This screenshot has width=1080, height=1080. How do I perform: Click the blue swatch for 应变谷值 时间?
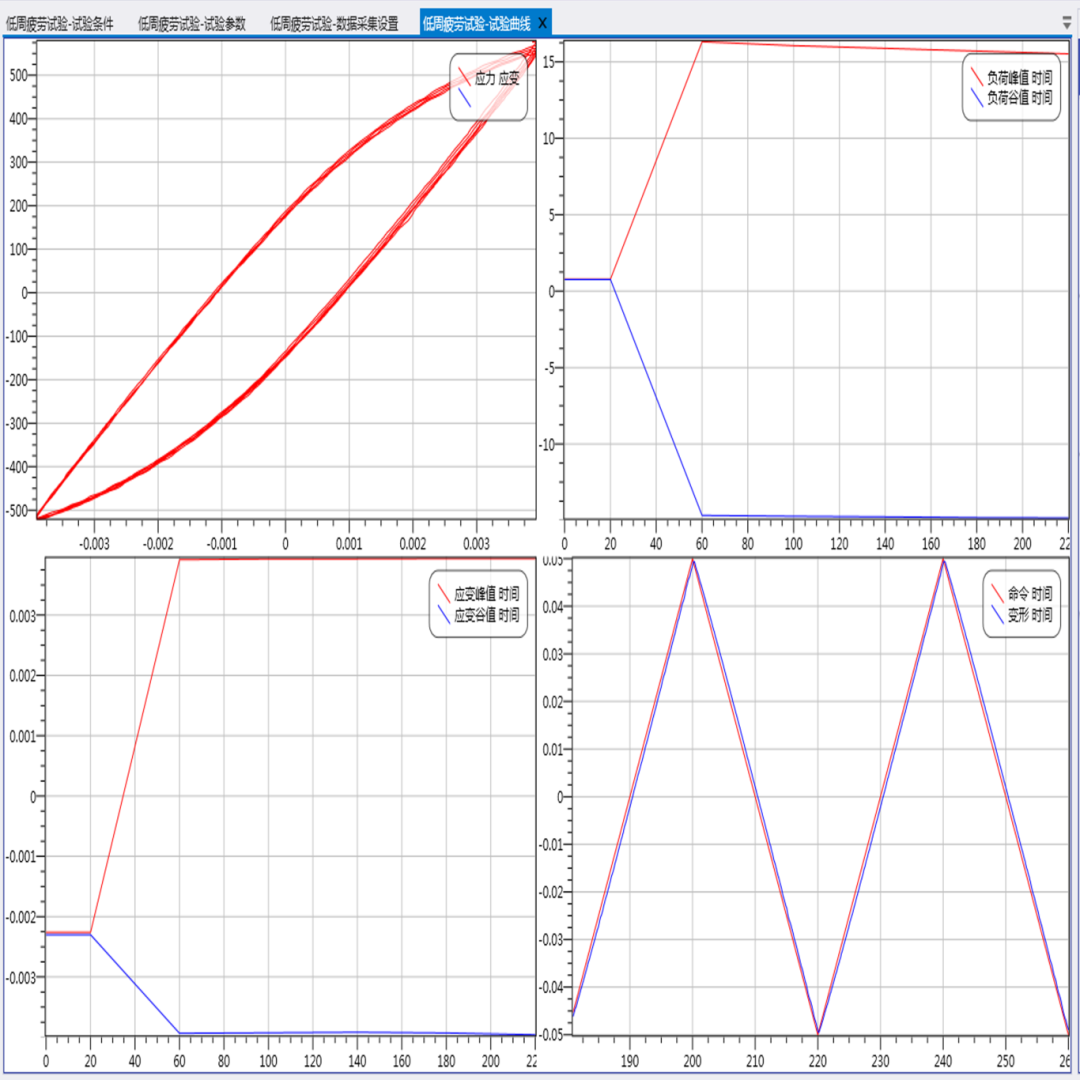pyautogui.click(x=444, y=614)
